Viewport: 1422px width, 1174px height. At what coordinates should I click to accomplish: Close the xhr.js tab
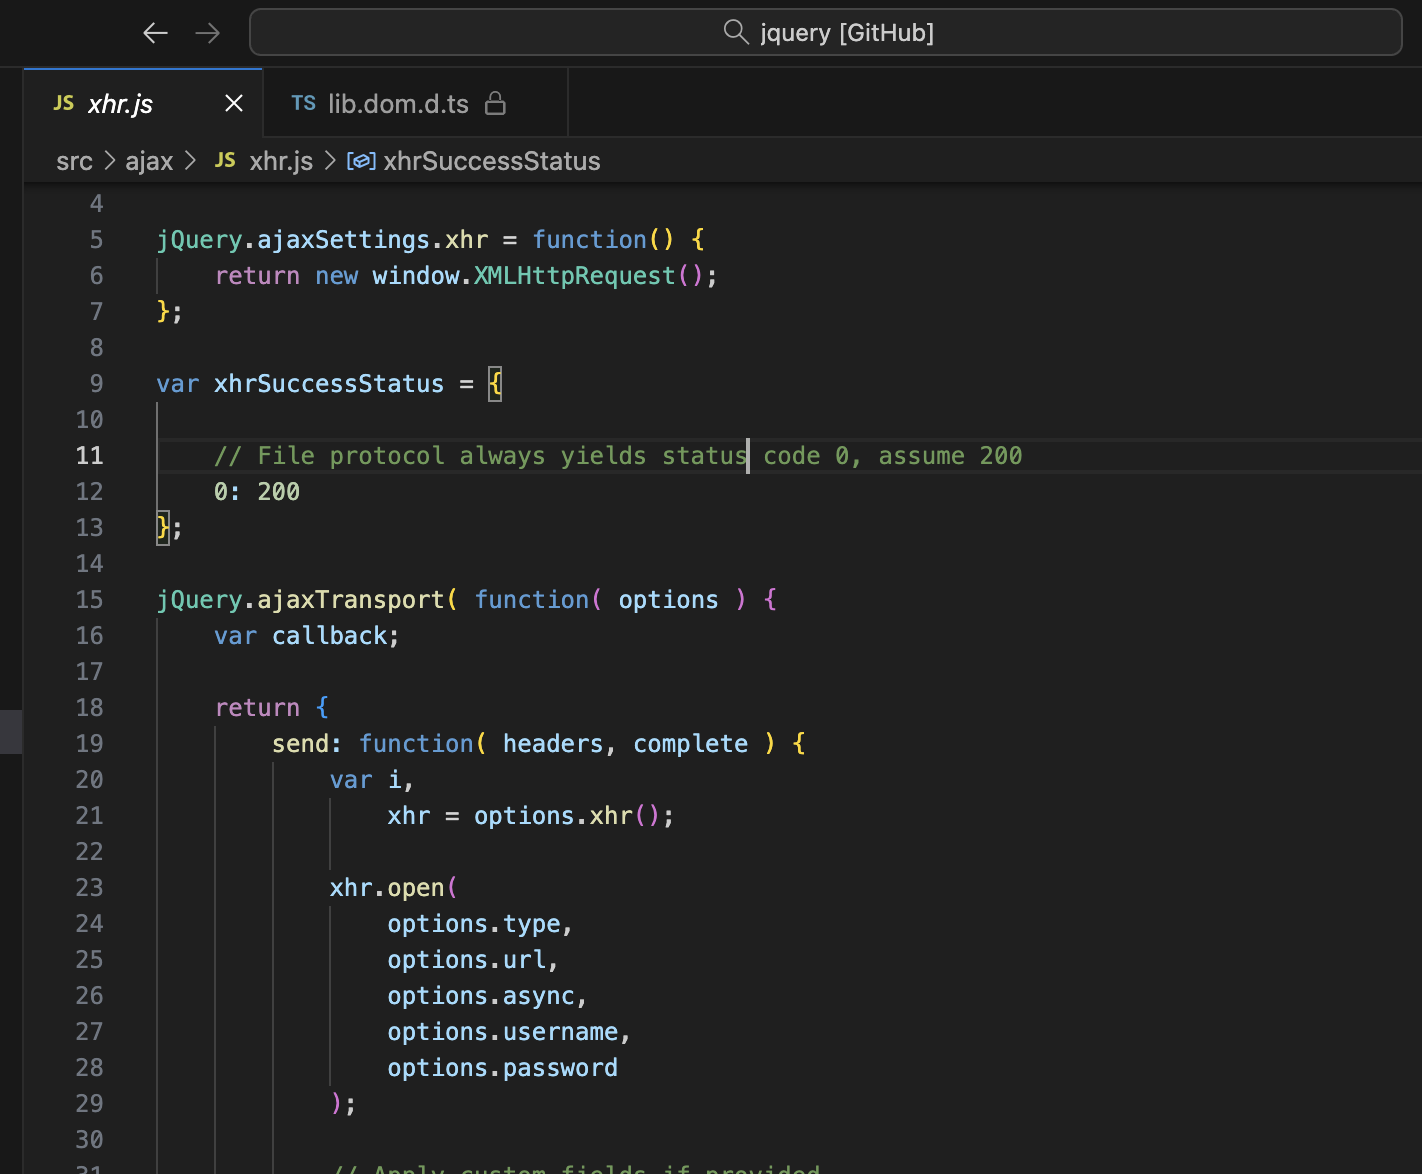point(233,103)
